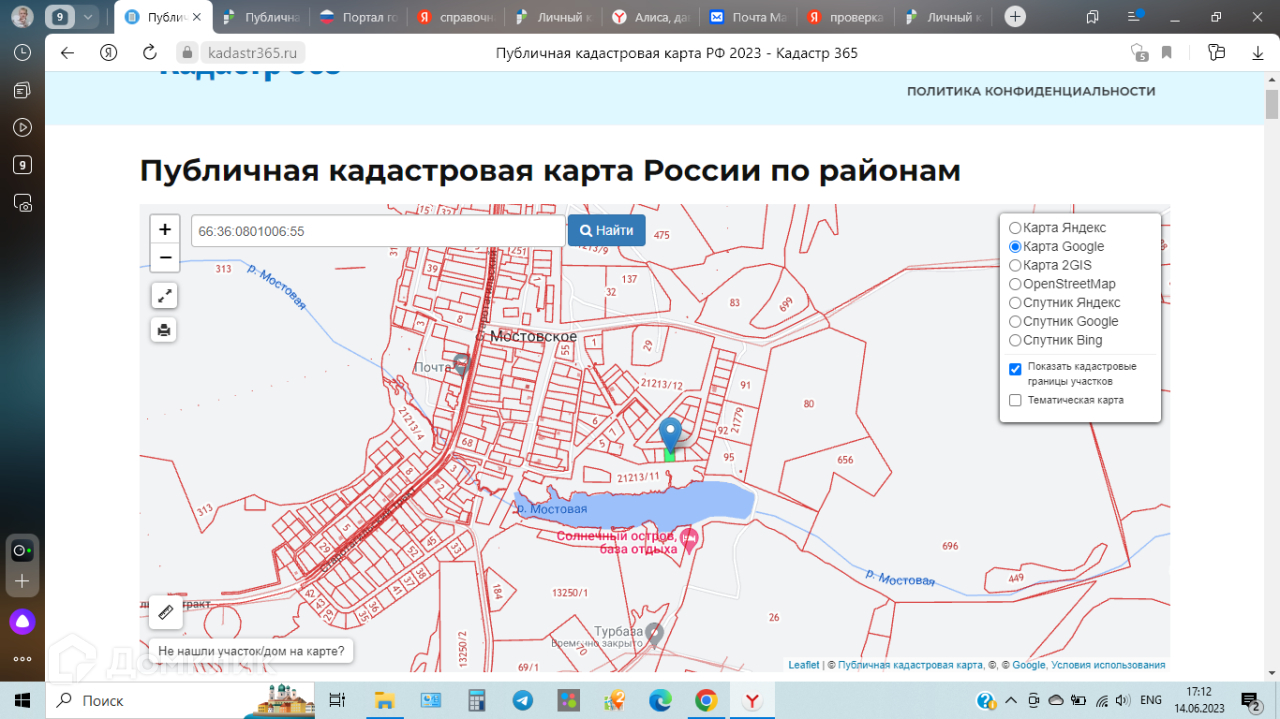Open ПОЛИТИКА КОНФИДЕНЦИАЛЬНОСТИ link
The width and height of the screenshot is (1280, 719).
pyautogui.click(x=1031, y=91)
